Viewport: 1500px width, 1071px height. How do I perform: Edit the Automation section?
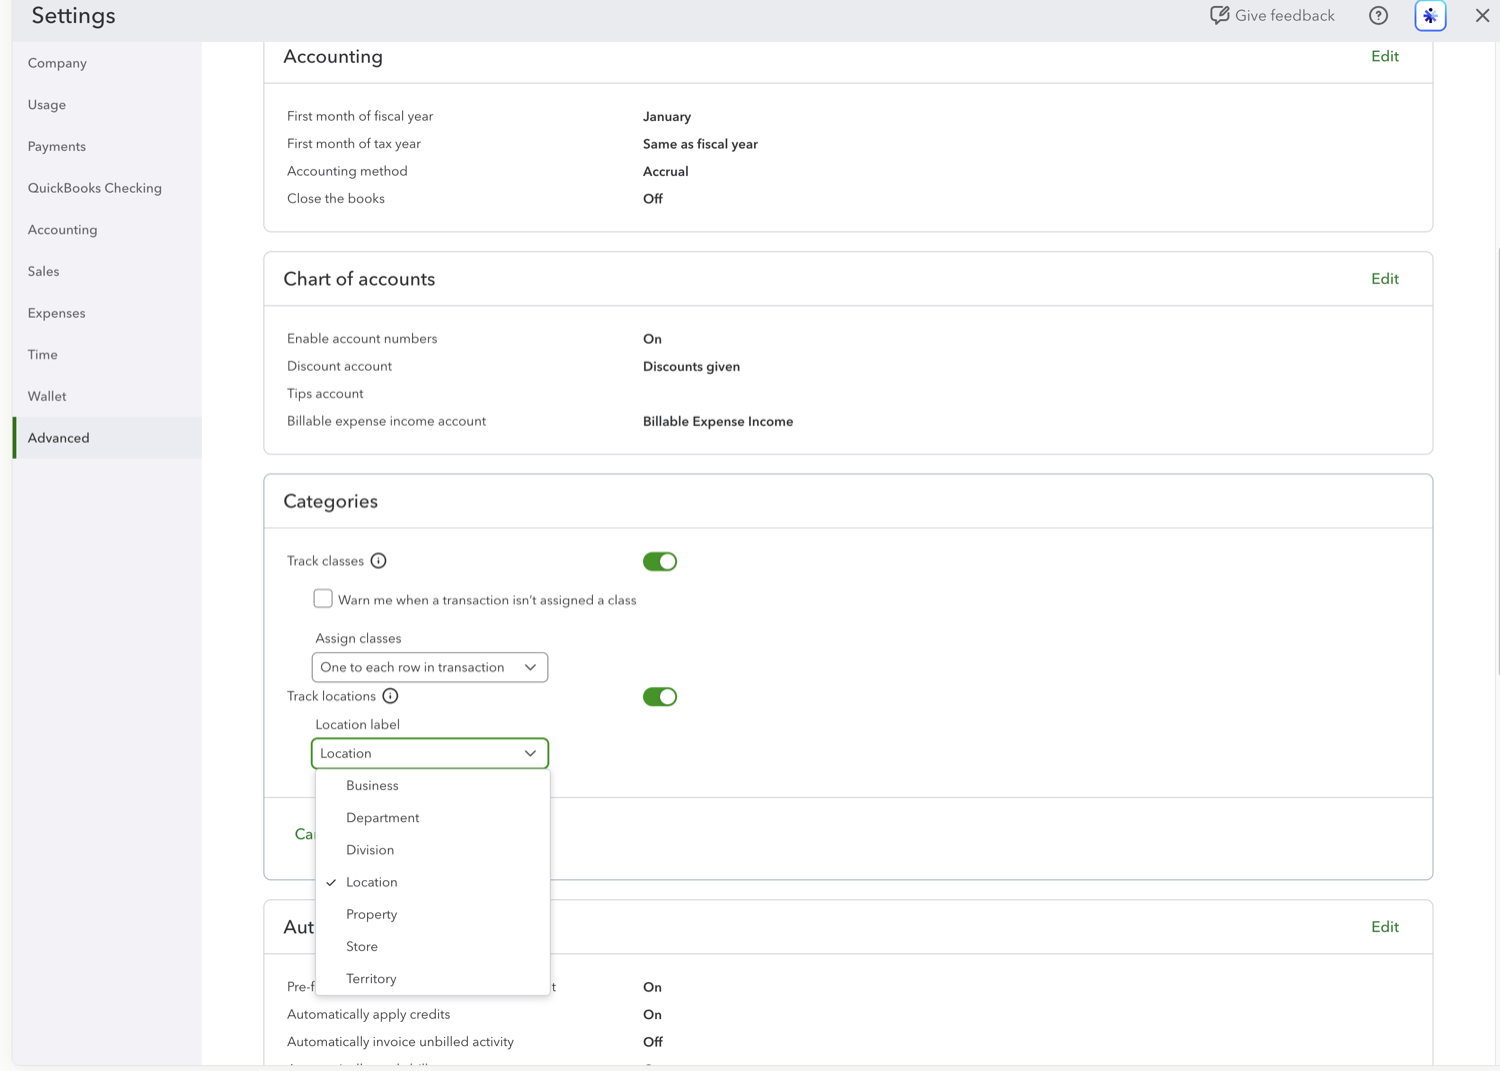pos(1384,927)
